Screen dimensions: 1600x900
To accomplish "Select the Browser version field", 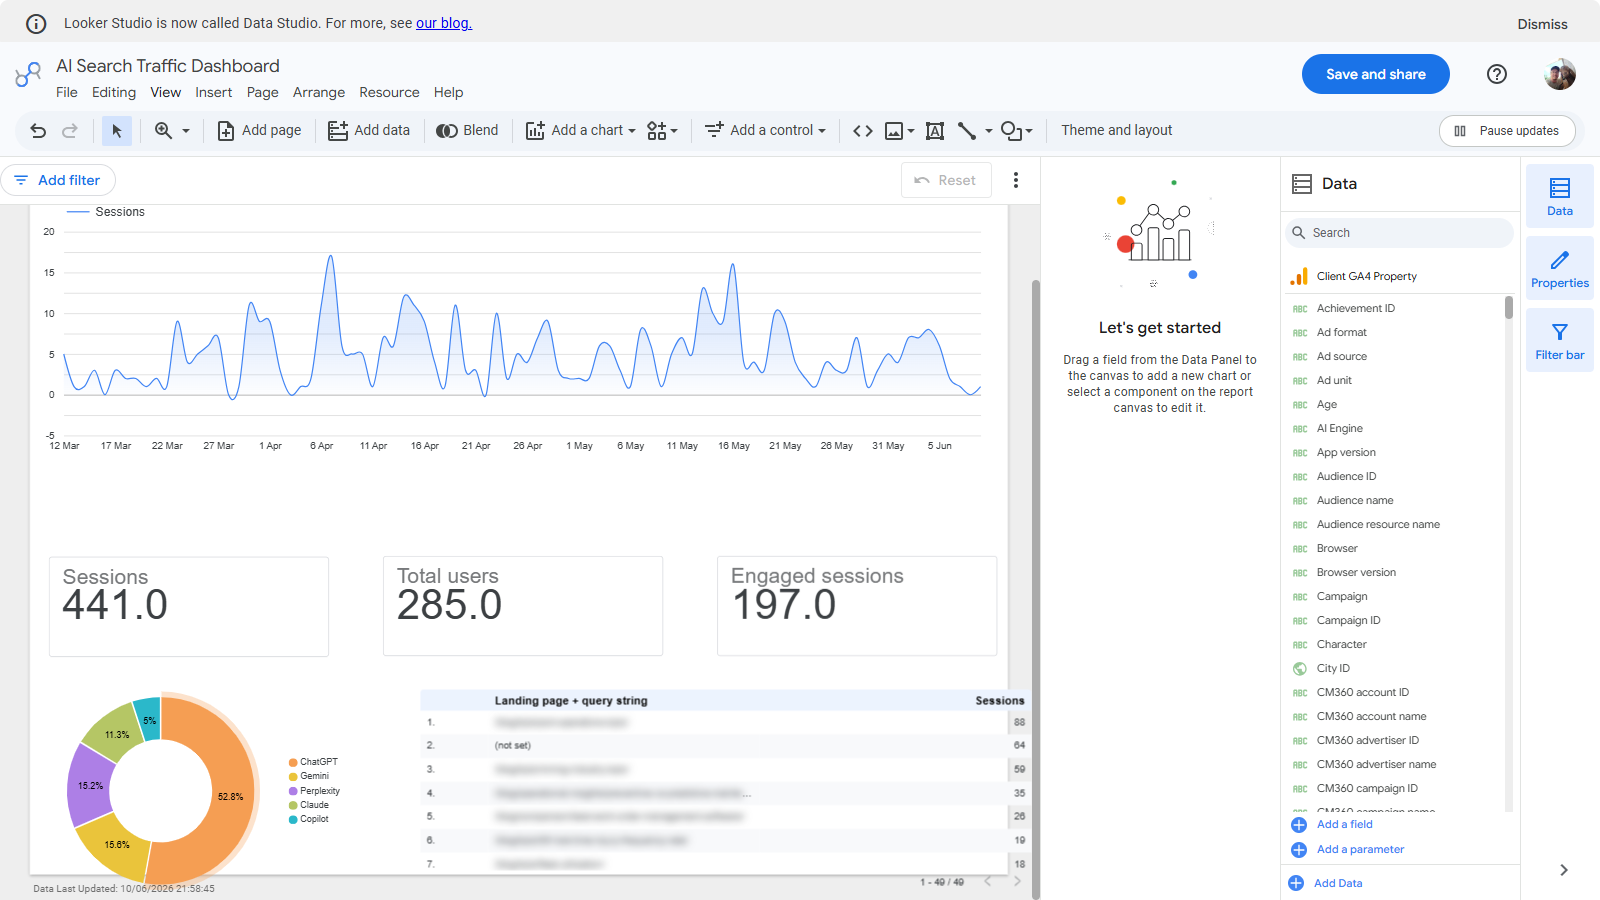I will [1356, 572].
